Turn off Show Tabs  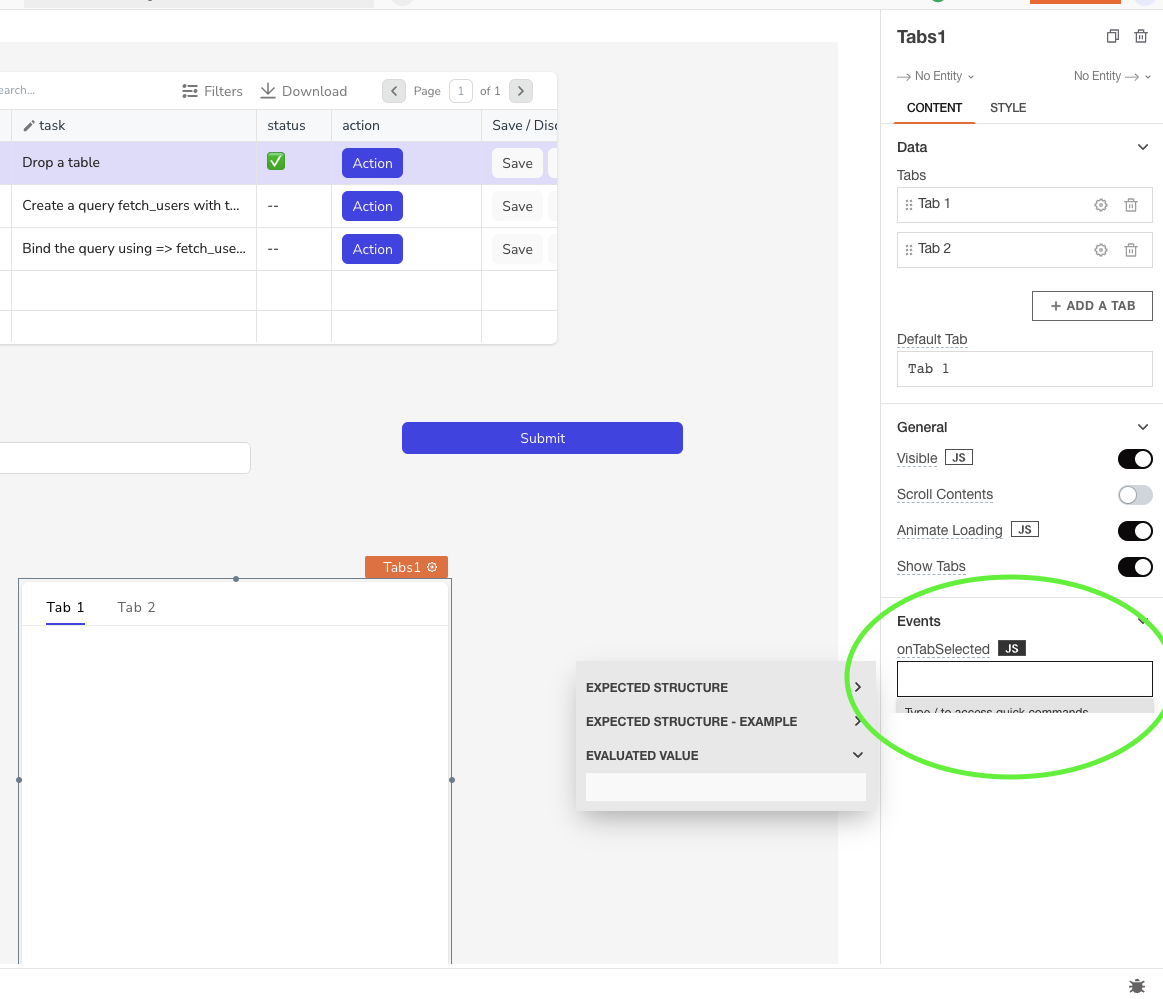tap(1135, 567)
